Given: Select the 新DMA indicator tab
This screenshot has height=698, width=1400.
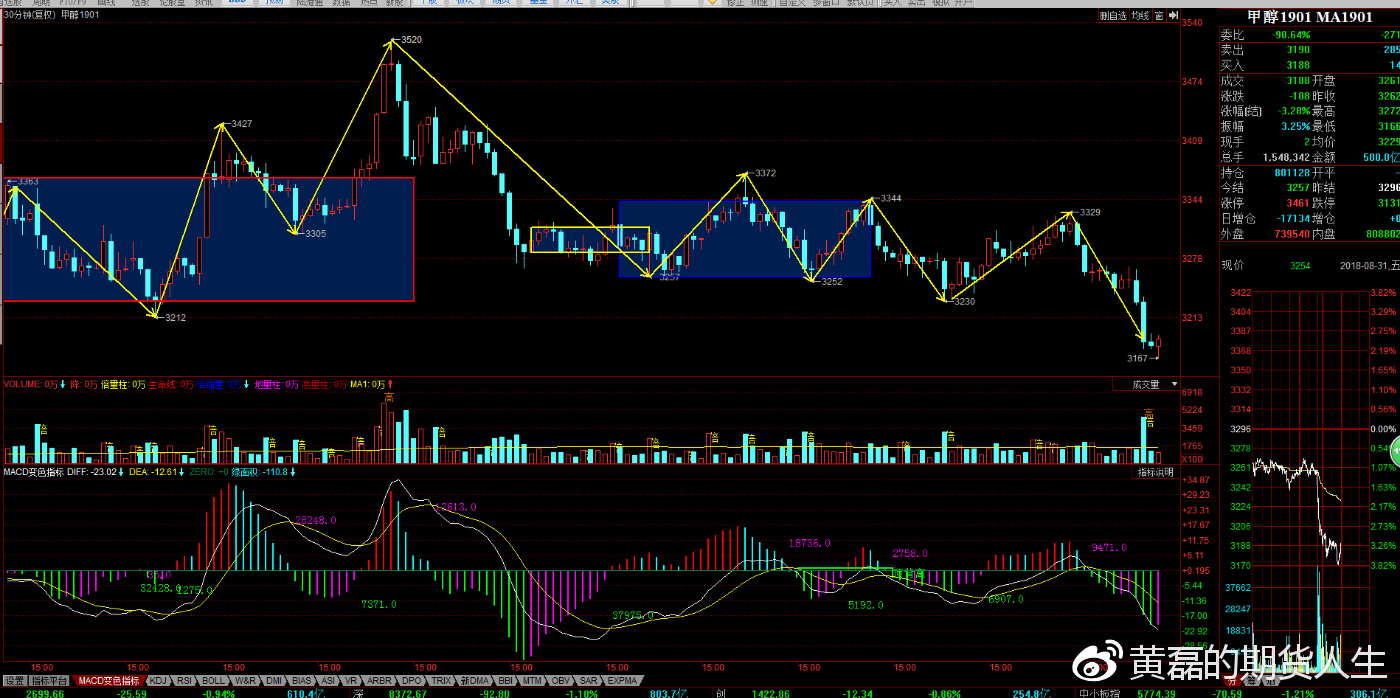Looking at the screenshot, I should pos(474,680).
